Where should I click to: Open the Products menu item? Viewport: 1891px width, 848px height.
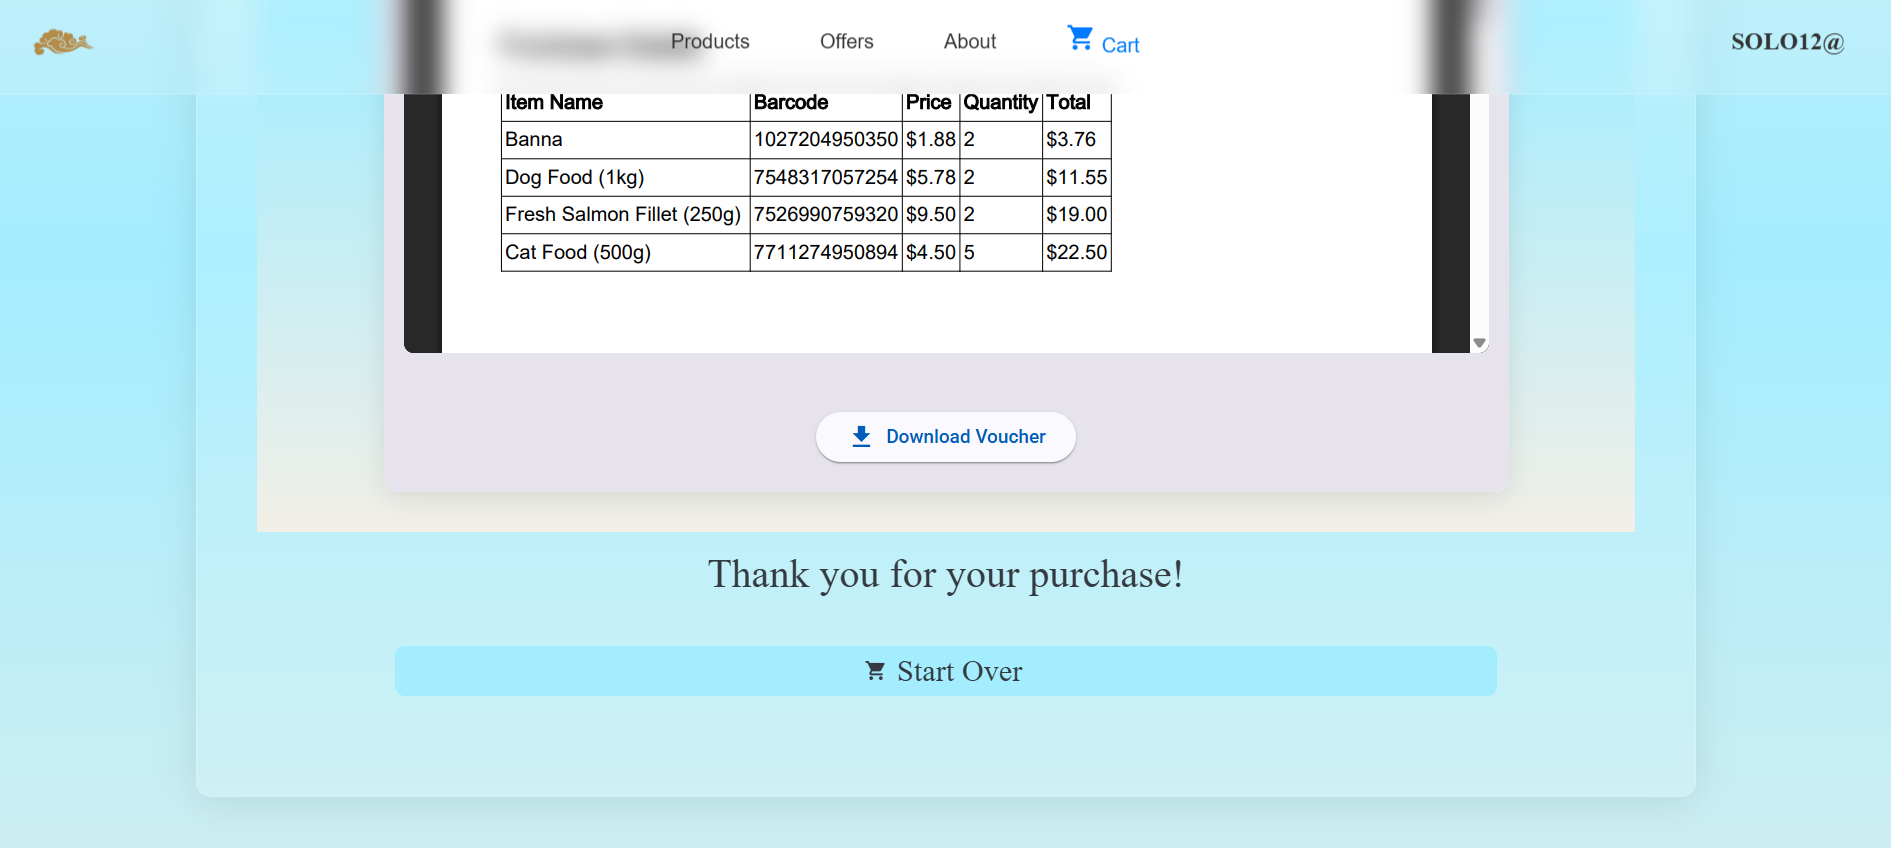710,41
